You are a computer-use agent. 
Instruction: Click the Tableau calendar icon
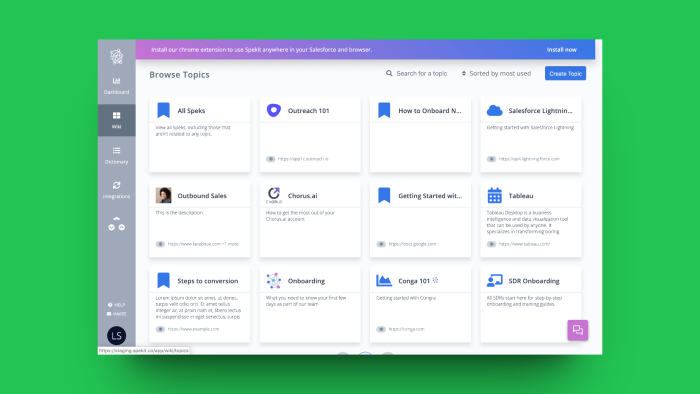click(495, 195)
